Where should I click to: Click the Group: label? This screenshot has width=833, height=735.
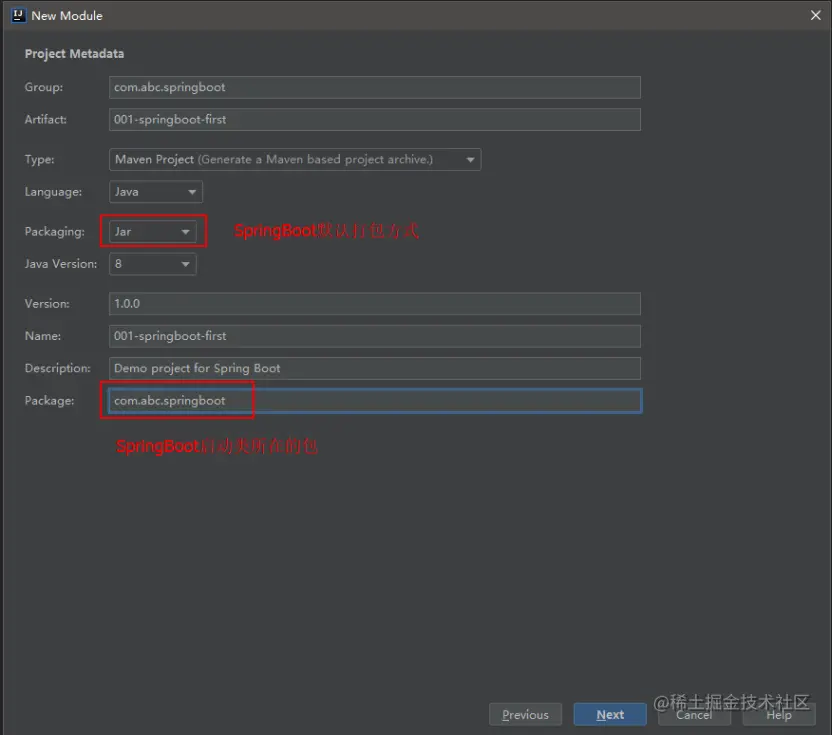[44, 87]
